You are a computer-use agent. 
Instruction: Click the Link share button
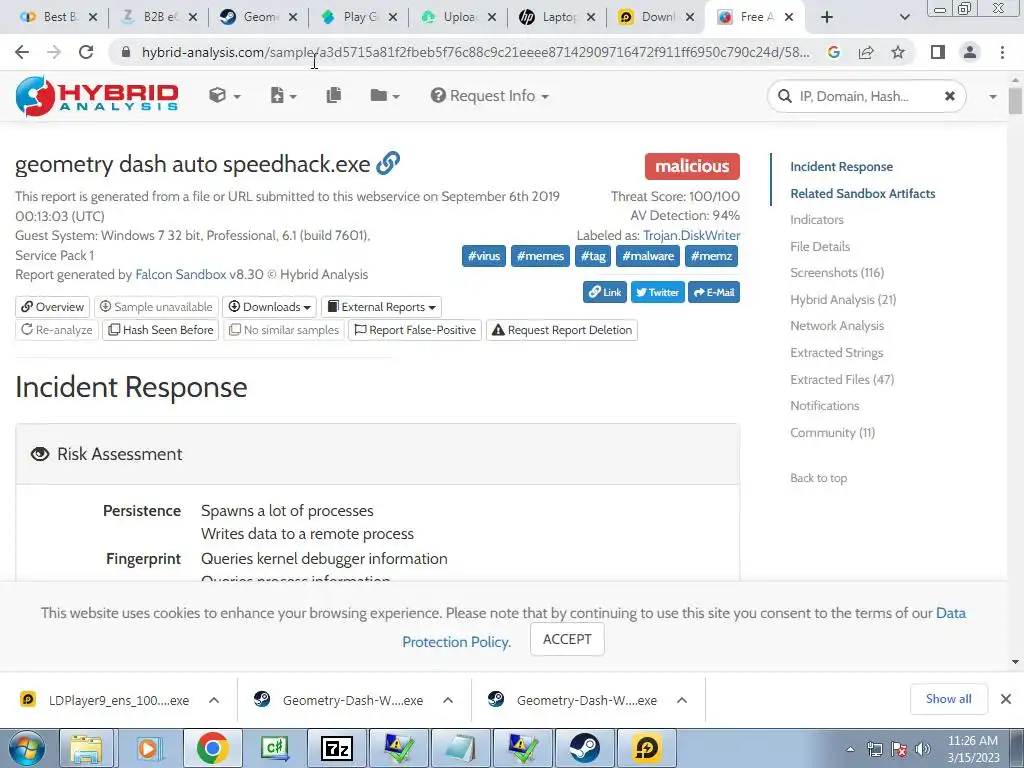pyautogui.click(x=605, y=293)
